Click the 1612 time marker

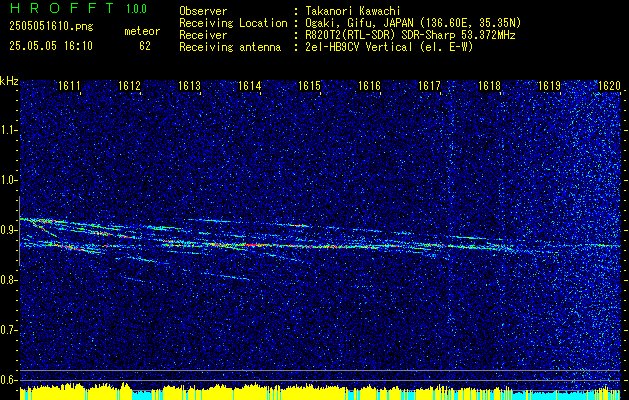(x=129, y=85)
